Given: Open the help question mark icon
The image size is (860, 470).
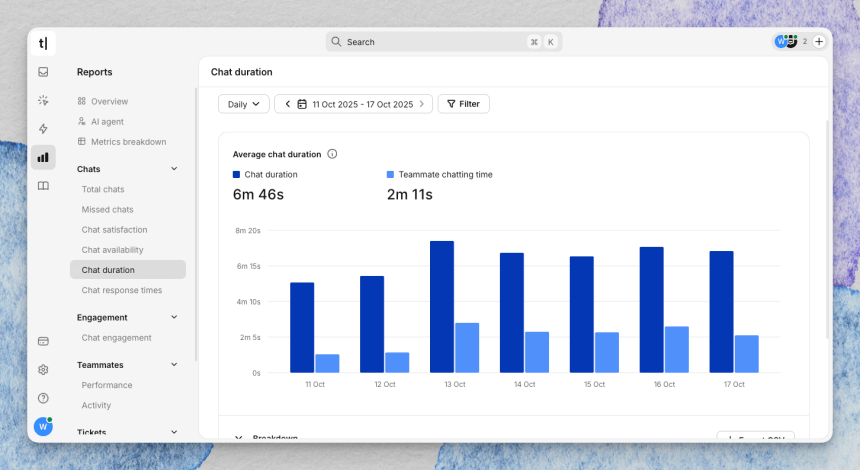Looking at the screenshot, I should pyautogui.click(x=43, y=398).
